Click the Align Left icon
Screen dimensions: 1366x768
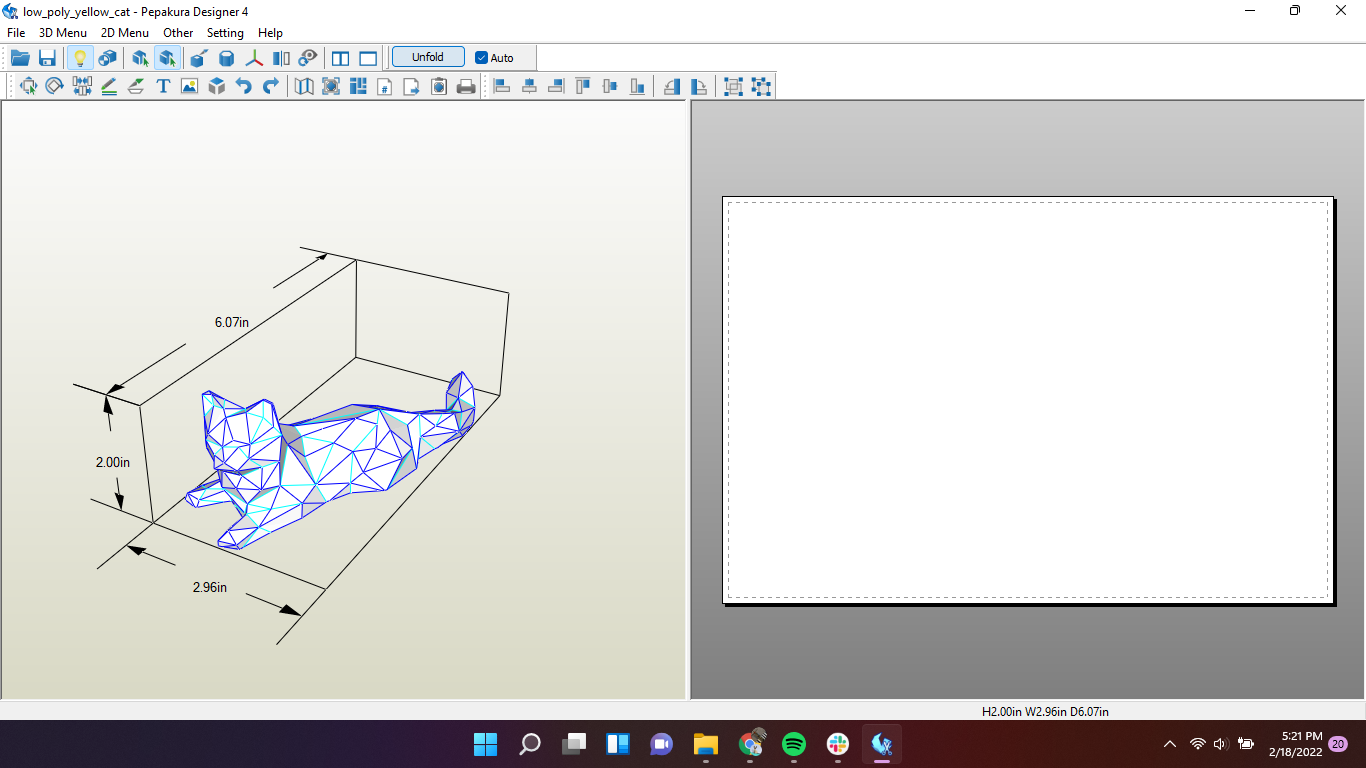(501, 86)
